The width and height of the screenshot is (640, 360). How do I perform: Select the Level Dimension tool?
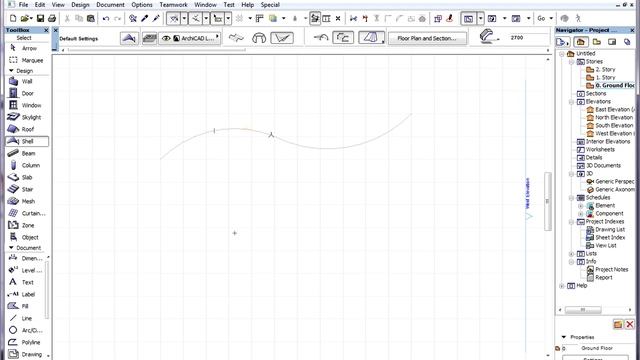[26, 270]
